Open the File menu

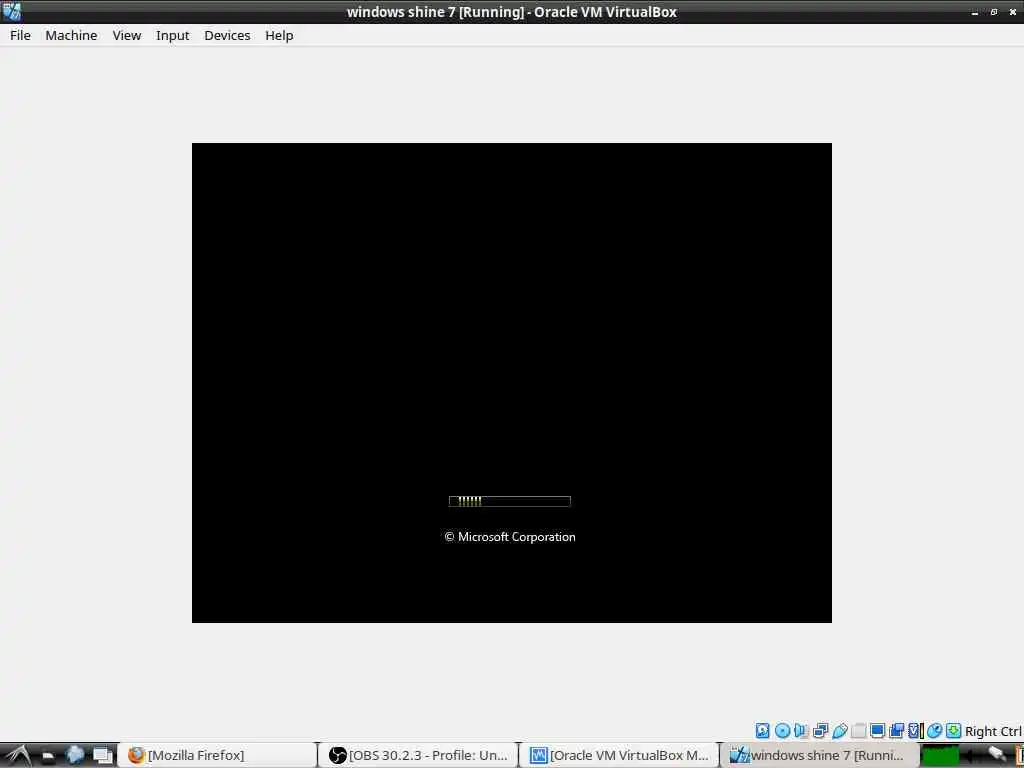pos(20,35)
